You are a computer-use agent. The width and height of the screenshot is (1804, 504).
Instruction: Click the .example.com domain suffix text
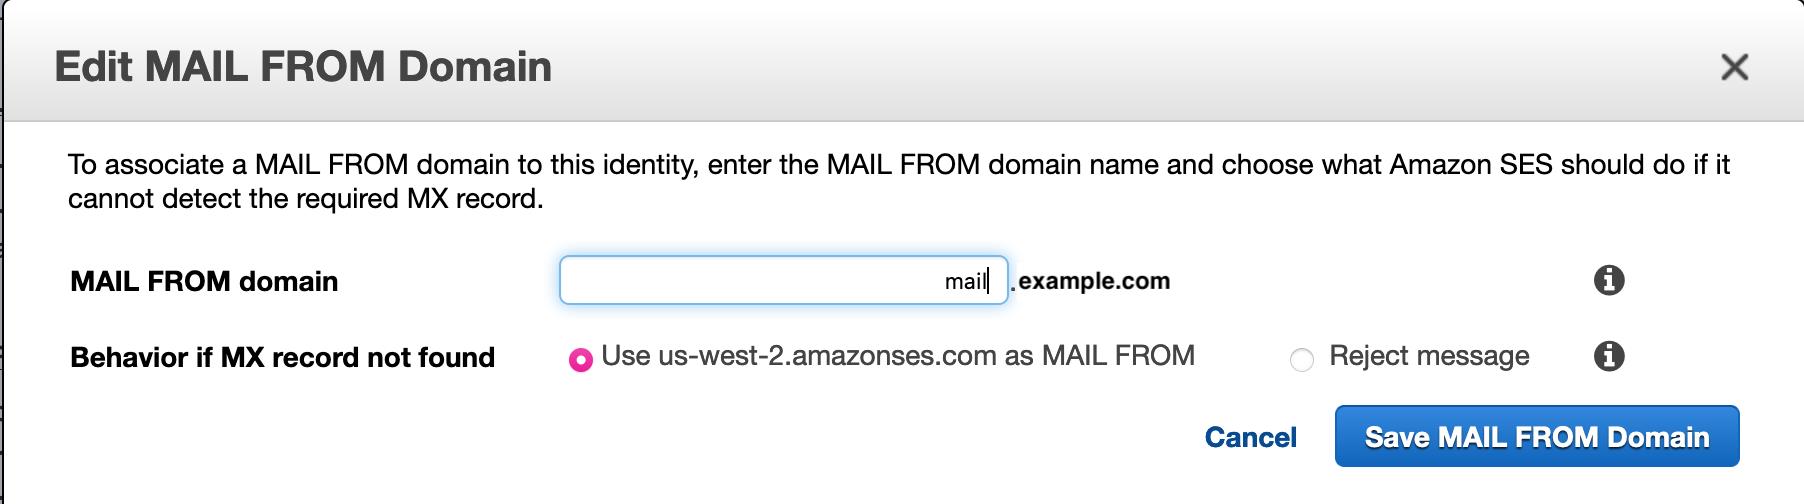(x=1093, y=281)
